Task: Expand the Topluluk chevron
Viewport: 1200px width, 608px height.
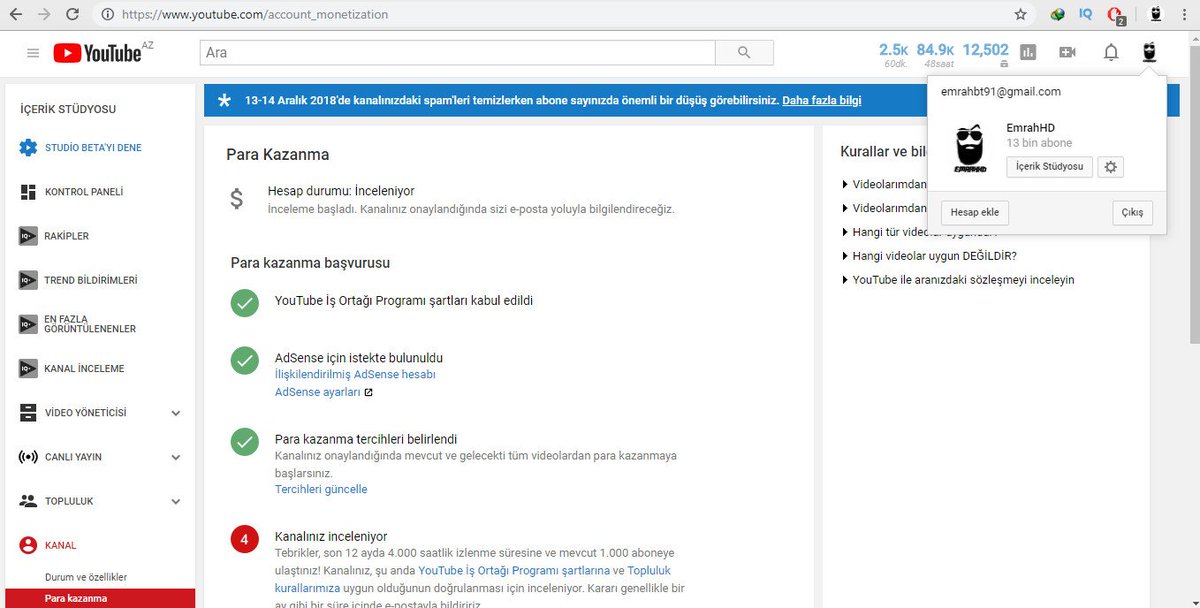Action: [x=176, y=501]
